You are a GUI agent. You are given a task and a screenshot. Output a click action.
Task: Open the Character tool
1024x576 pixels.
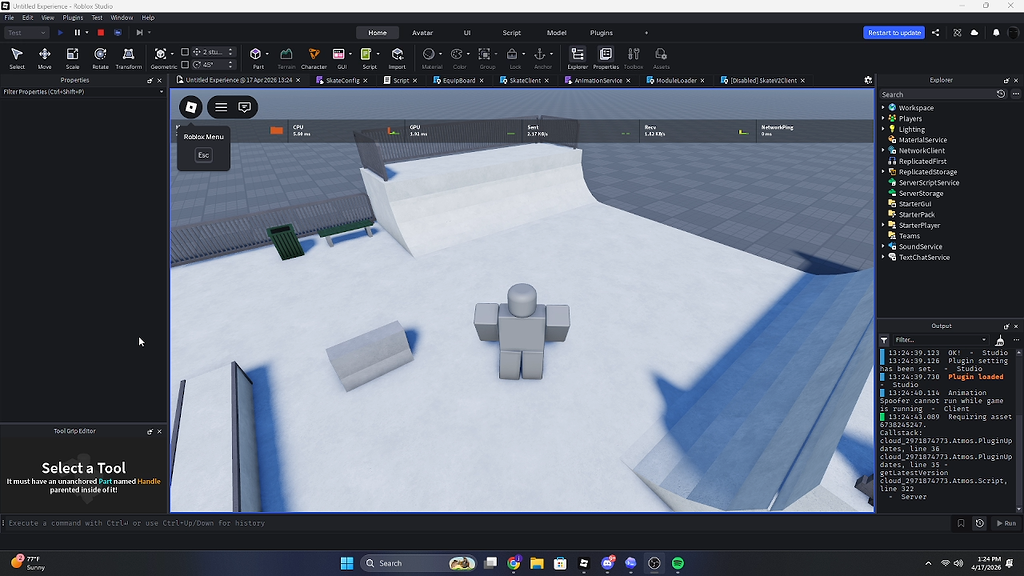click(x=314, y=57)
